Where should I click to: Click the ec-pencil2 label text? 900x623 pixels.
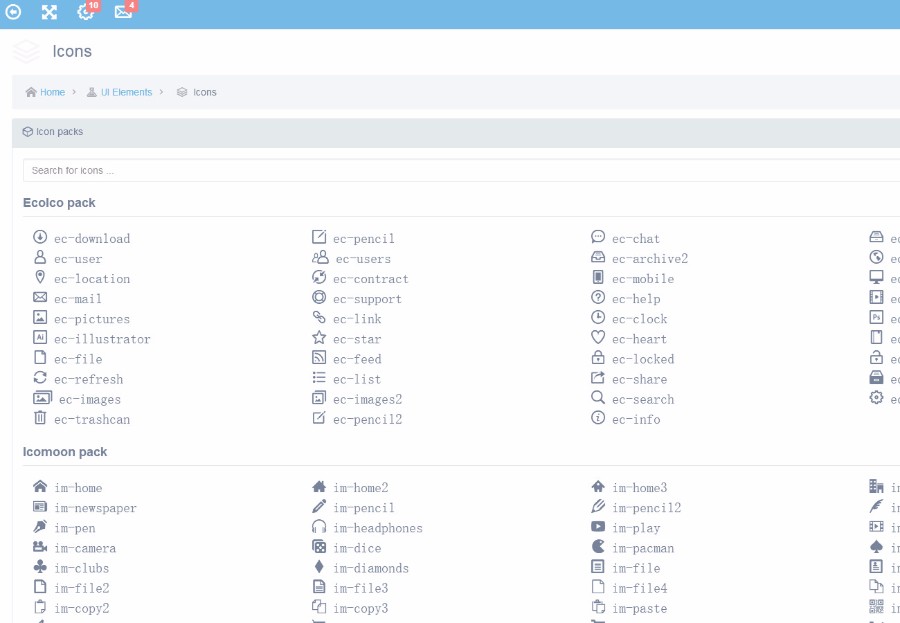367,420
